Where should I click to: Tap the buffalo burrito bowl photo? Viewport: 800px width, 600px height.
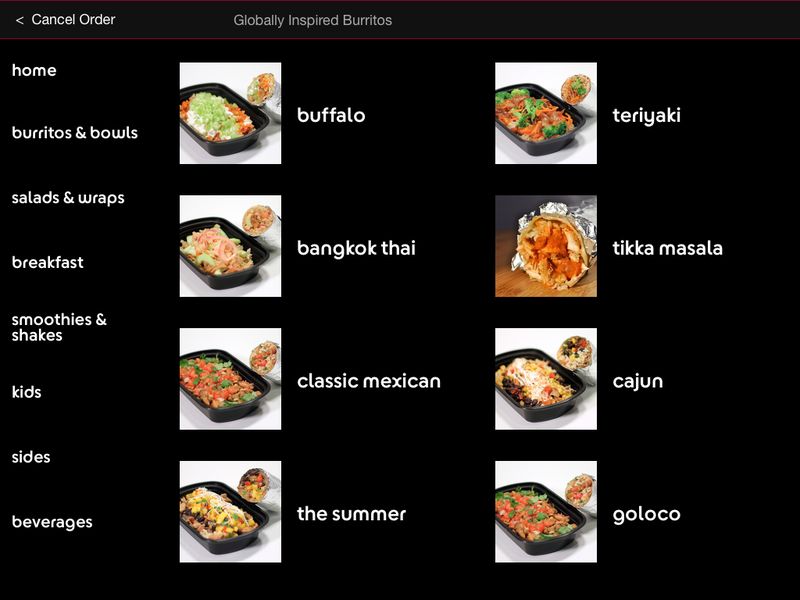tap(230, 113)
